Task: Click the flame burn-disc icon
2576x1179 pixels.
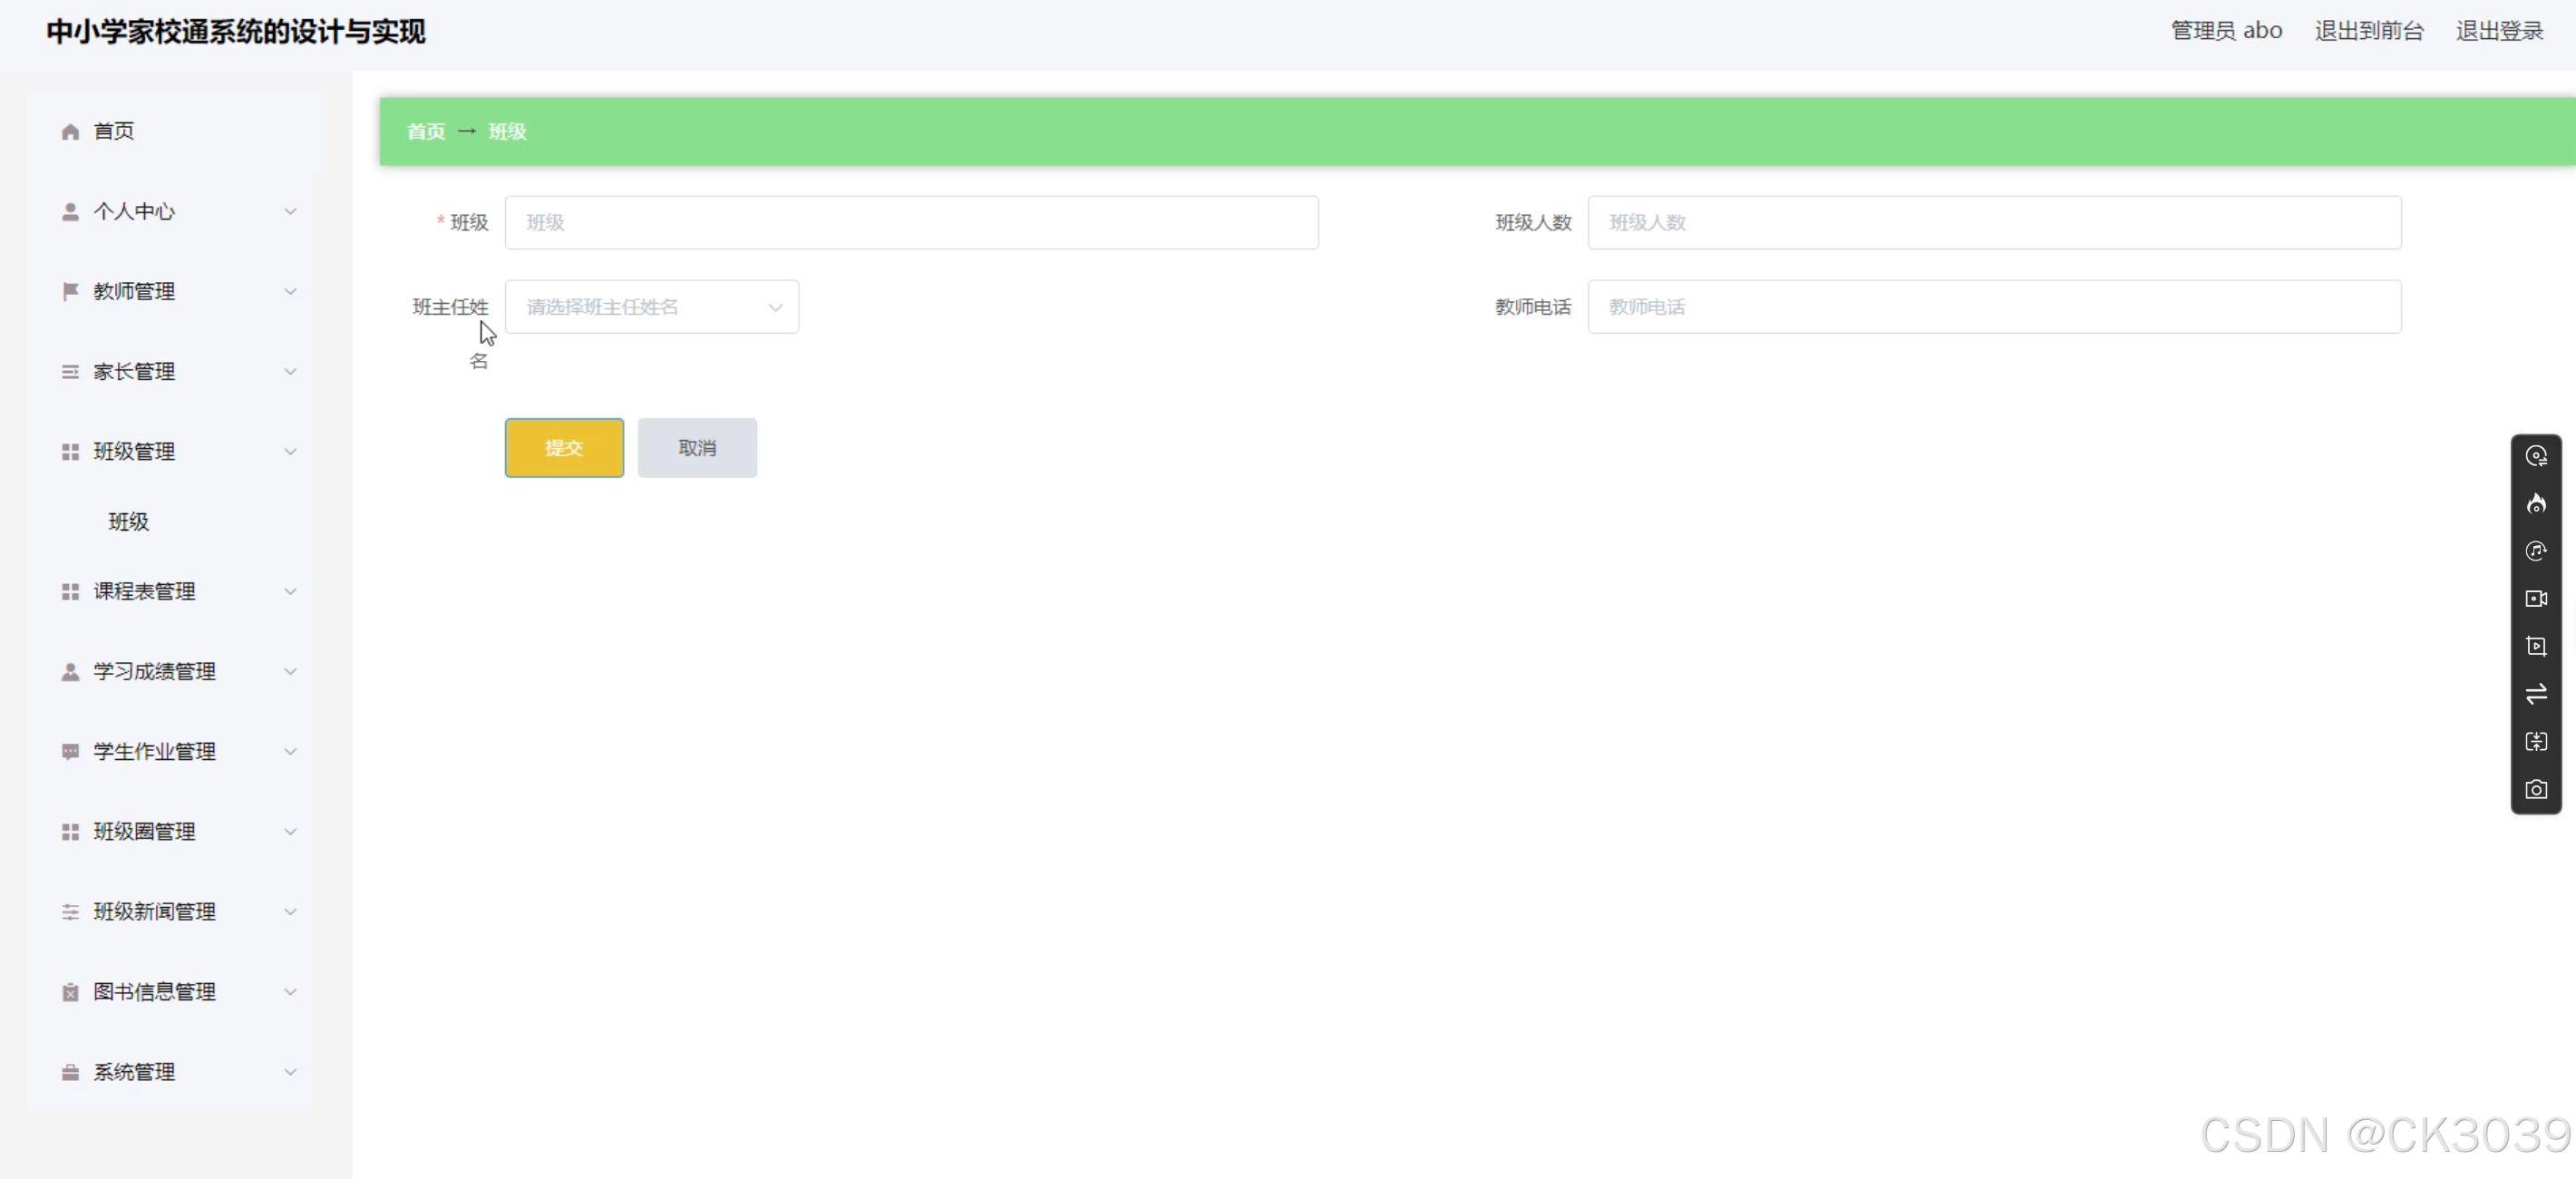Action: [2535, 504]
